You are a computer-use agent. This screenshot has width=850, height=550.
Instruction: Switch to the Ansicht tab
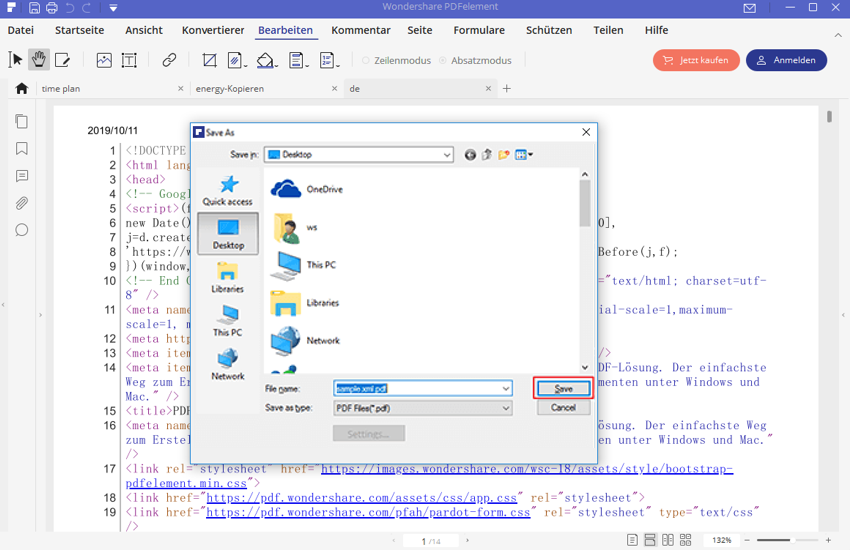tap(144, 30)
